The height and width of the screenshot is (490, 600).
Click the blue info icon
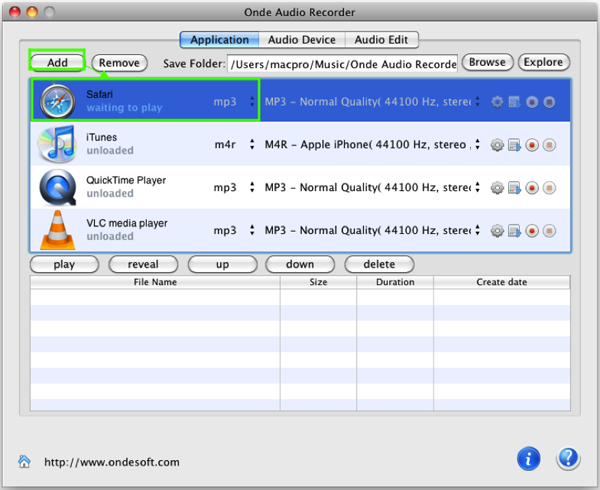(528, 459)
